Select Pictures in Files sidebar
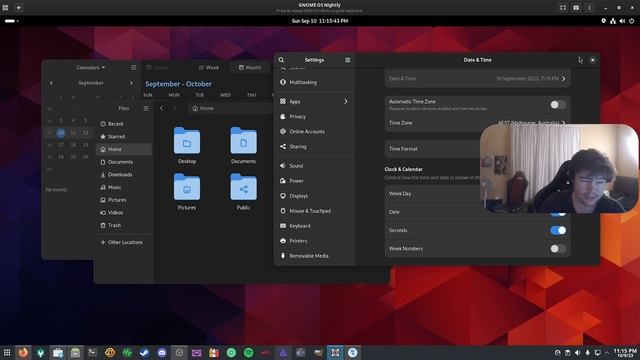This screenshot has height=360, width=640. 124,200
